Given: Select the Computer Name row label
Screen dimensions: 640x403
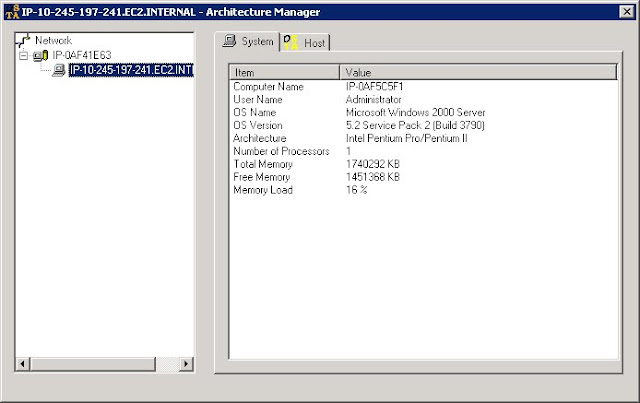Looking at the screenshot, I should click(269, 87).
